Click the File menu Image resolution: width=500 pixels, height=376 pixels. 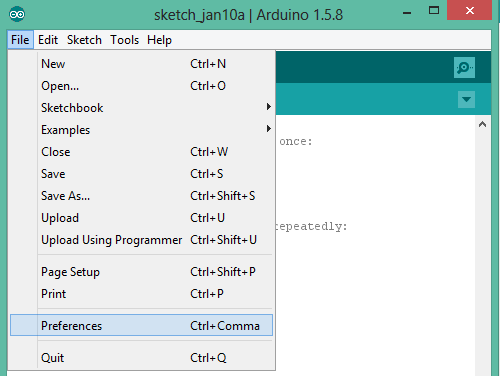click(x=20, y=40)
